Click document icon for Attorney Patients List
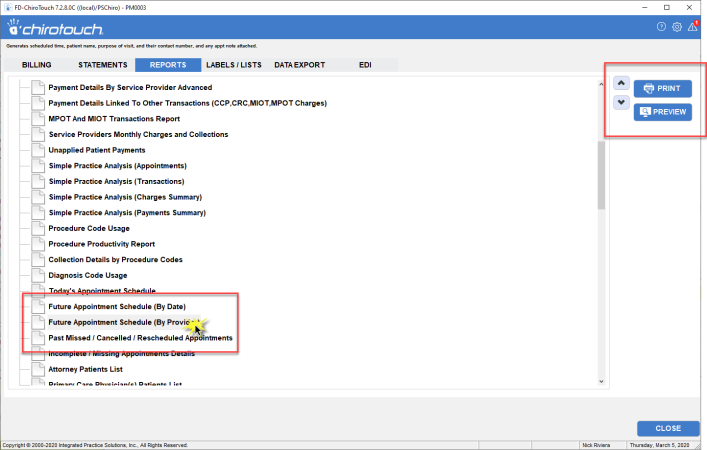Viewport: 707px width, 450px height. [x=38, y=369]
